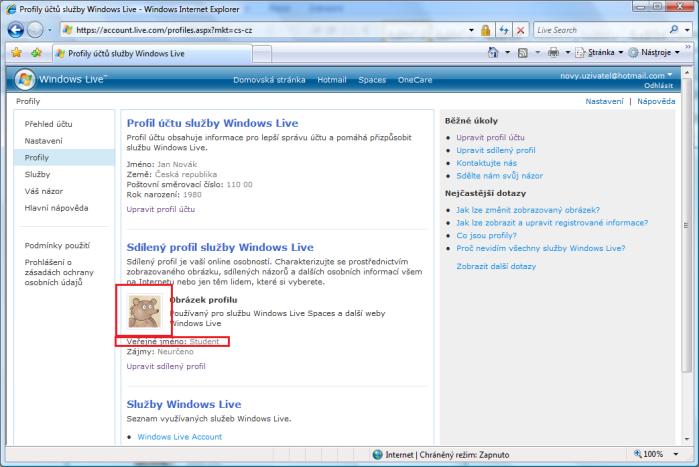This screenshot has height=467, width=699.
Task: Open Nastavení link at top right
Action: pyautogui.click(x=604, y=101)
